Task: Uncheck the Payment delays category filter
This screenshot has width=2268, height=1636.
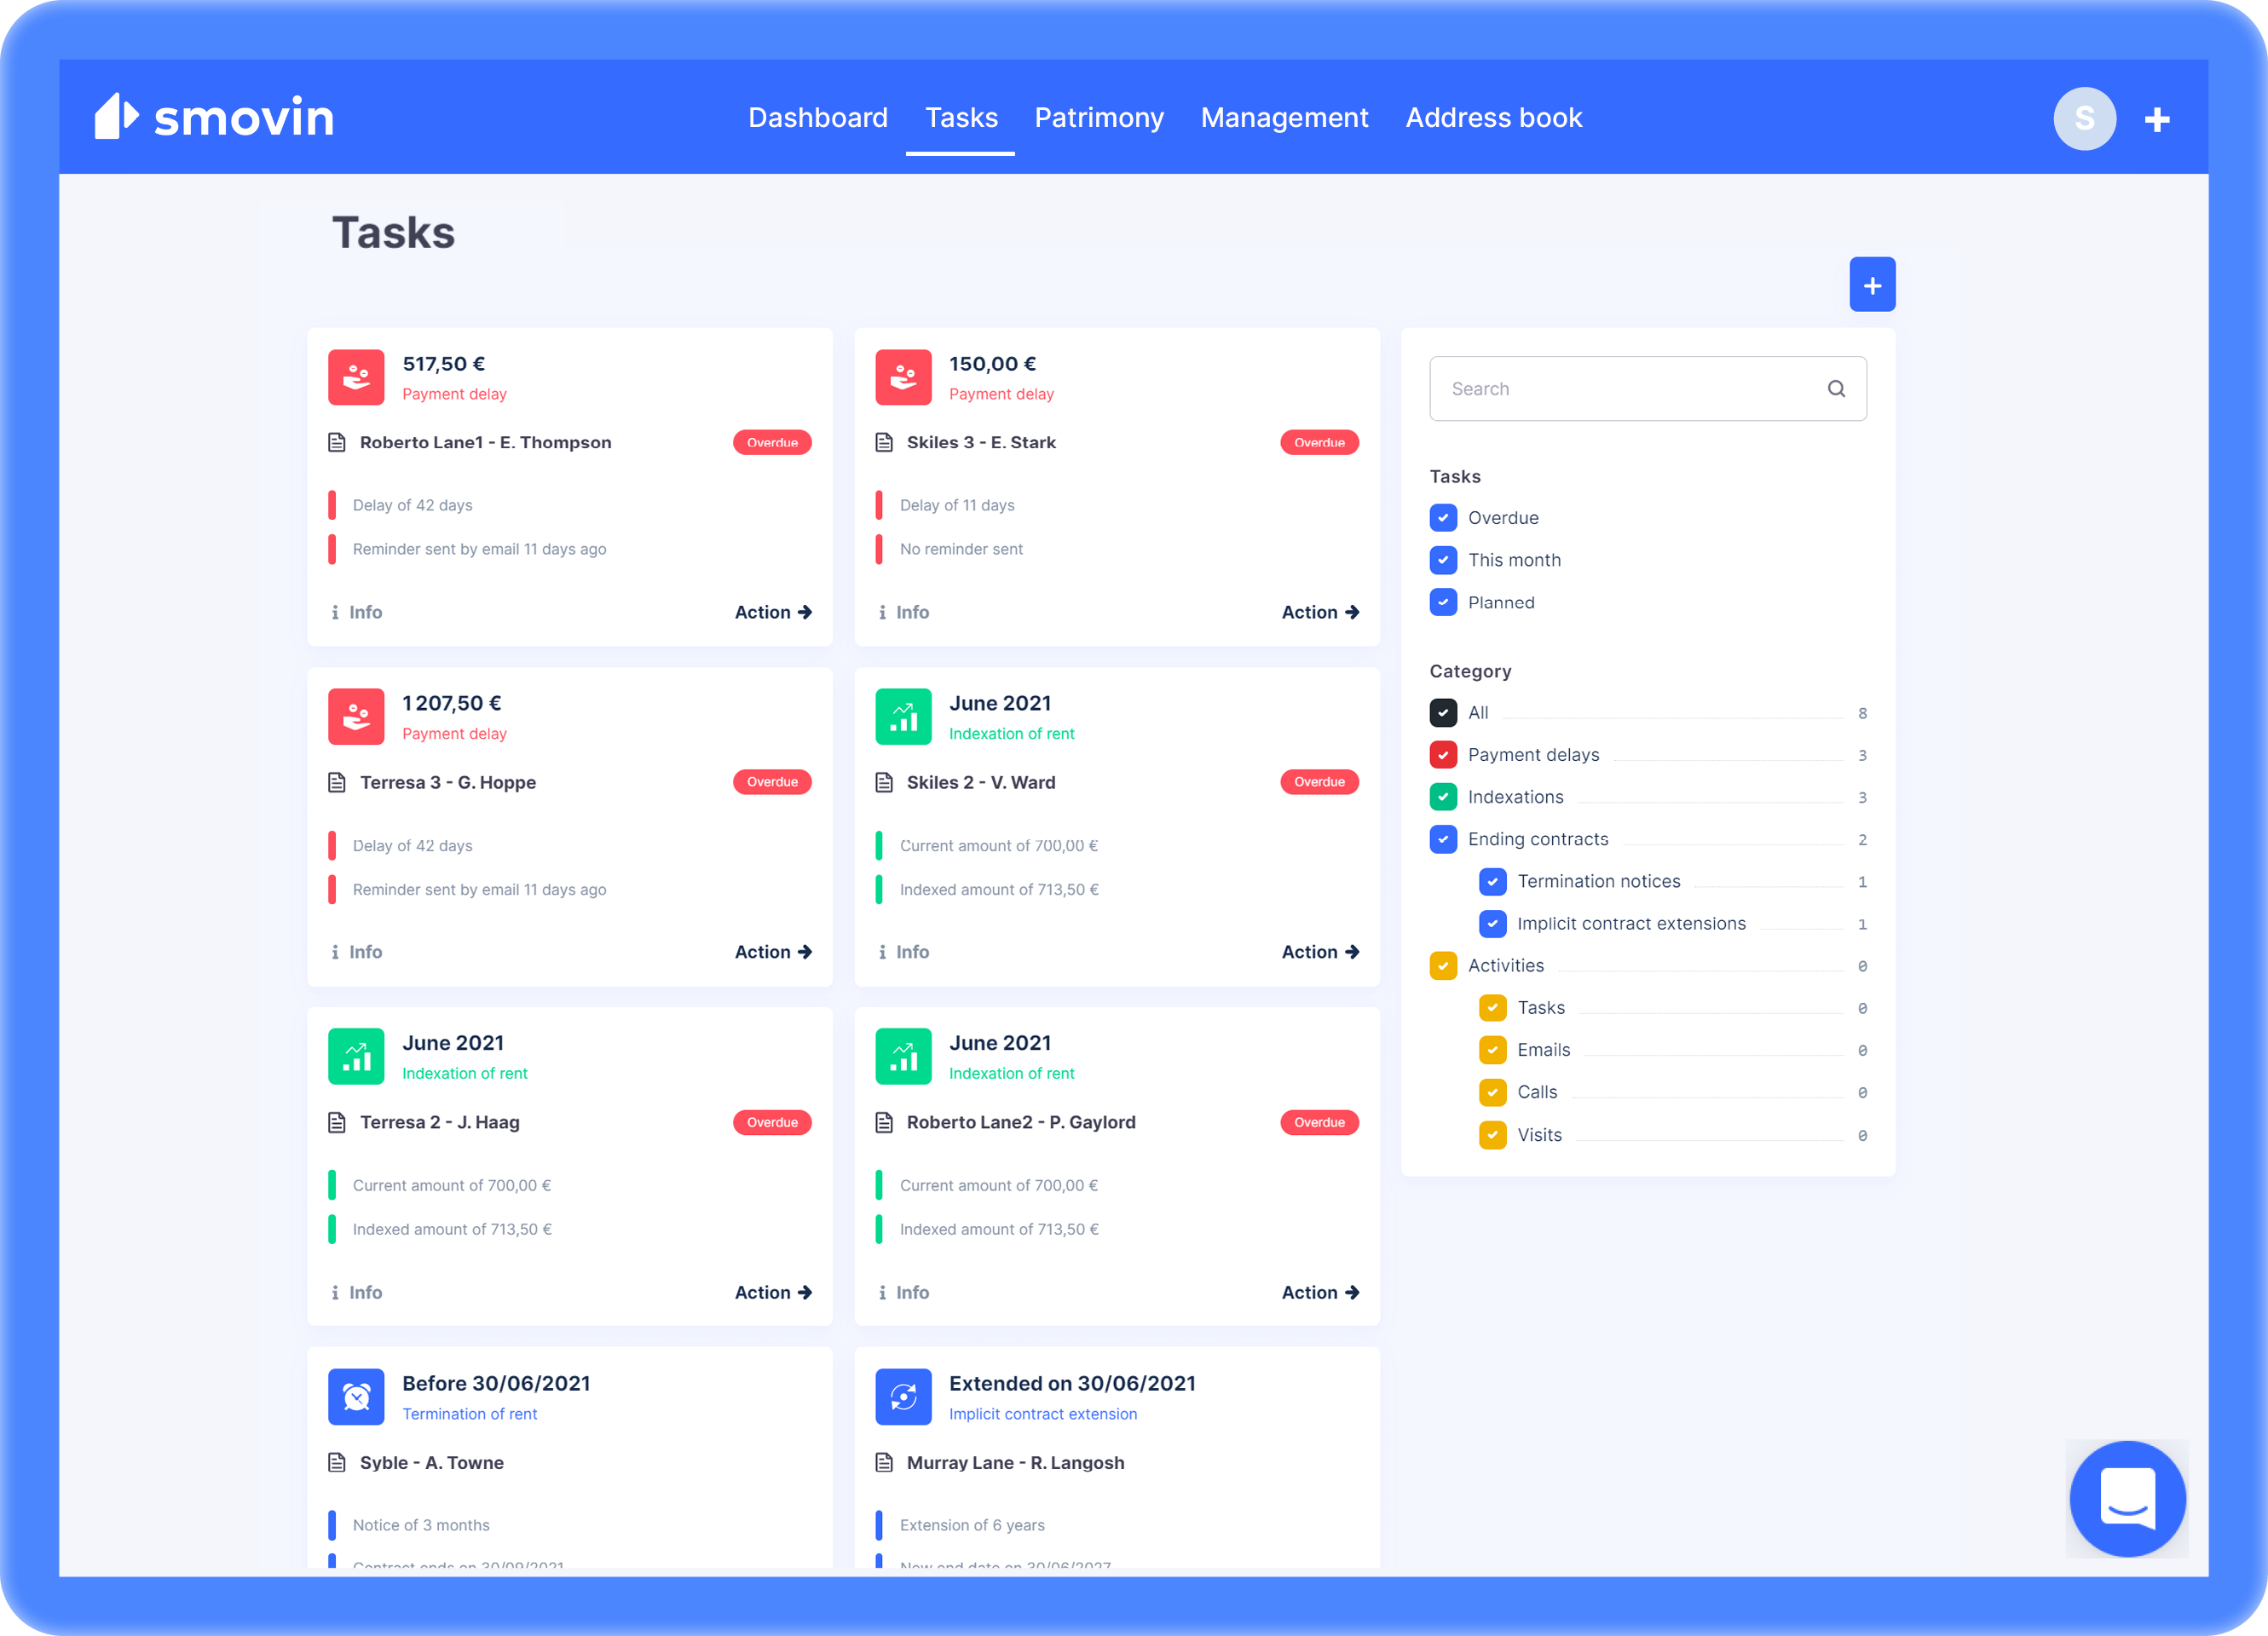Action: [x=1443, y=755]
